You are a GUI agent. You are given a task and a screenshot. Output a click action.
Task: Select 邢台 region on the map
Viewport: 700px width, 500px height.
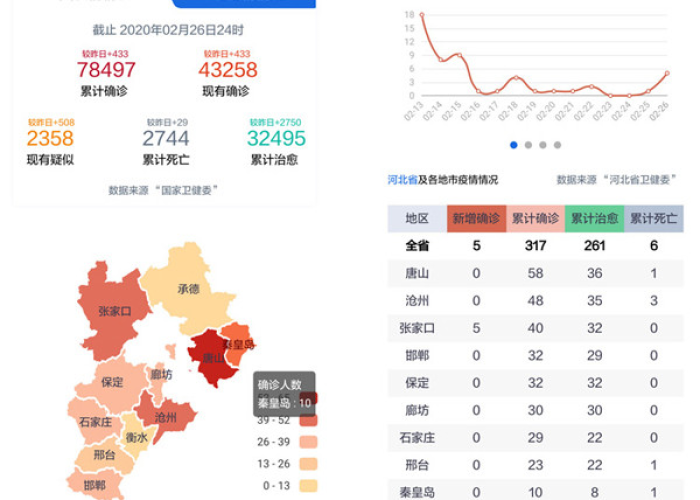pos(104,455)
